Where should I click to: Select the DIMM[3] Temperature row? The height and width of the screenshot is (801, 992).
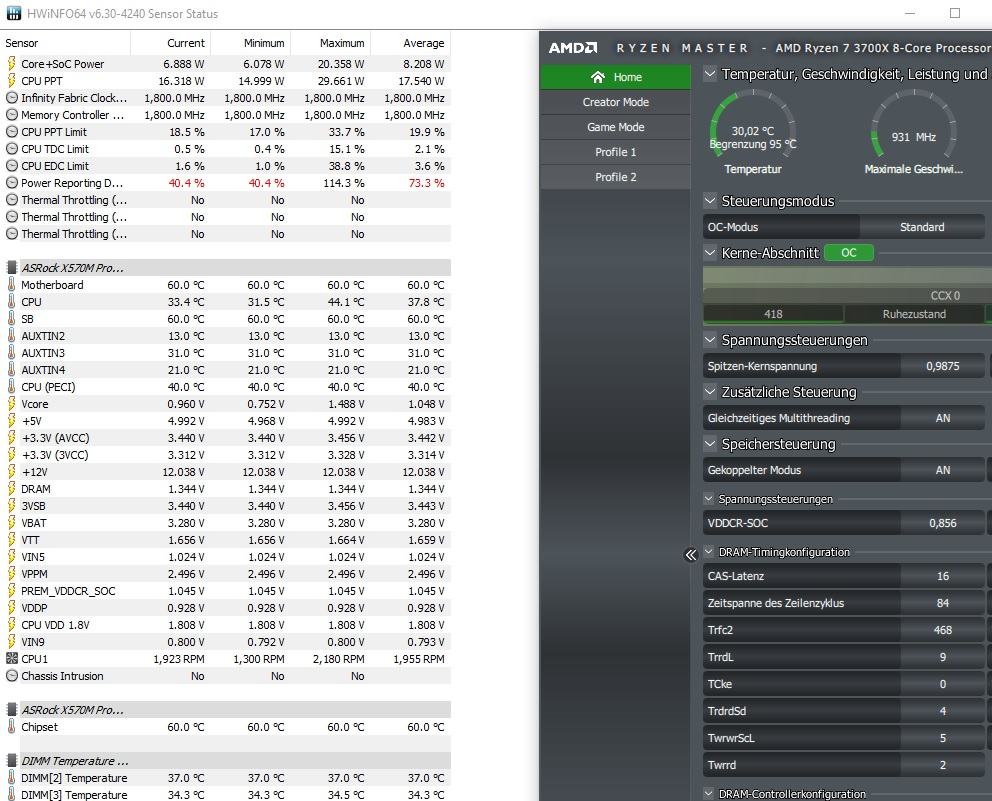point(225,795)
